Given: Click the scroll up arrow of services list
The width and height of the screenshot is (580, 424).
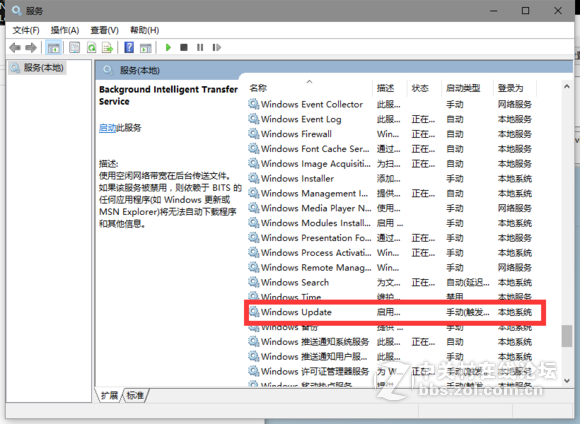Looking at the screenshot, I should pos(567,86).
